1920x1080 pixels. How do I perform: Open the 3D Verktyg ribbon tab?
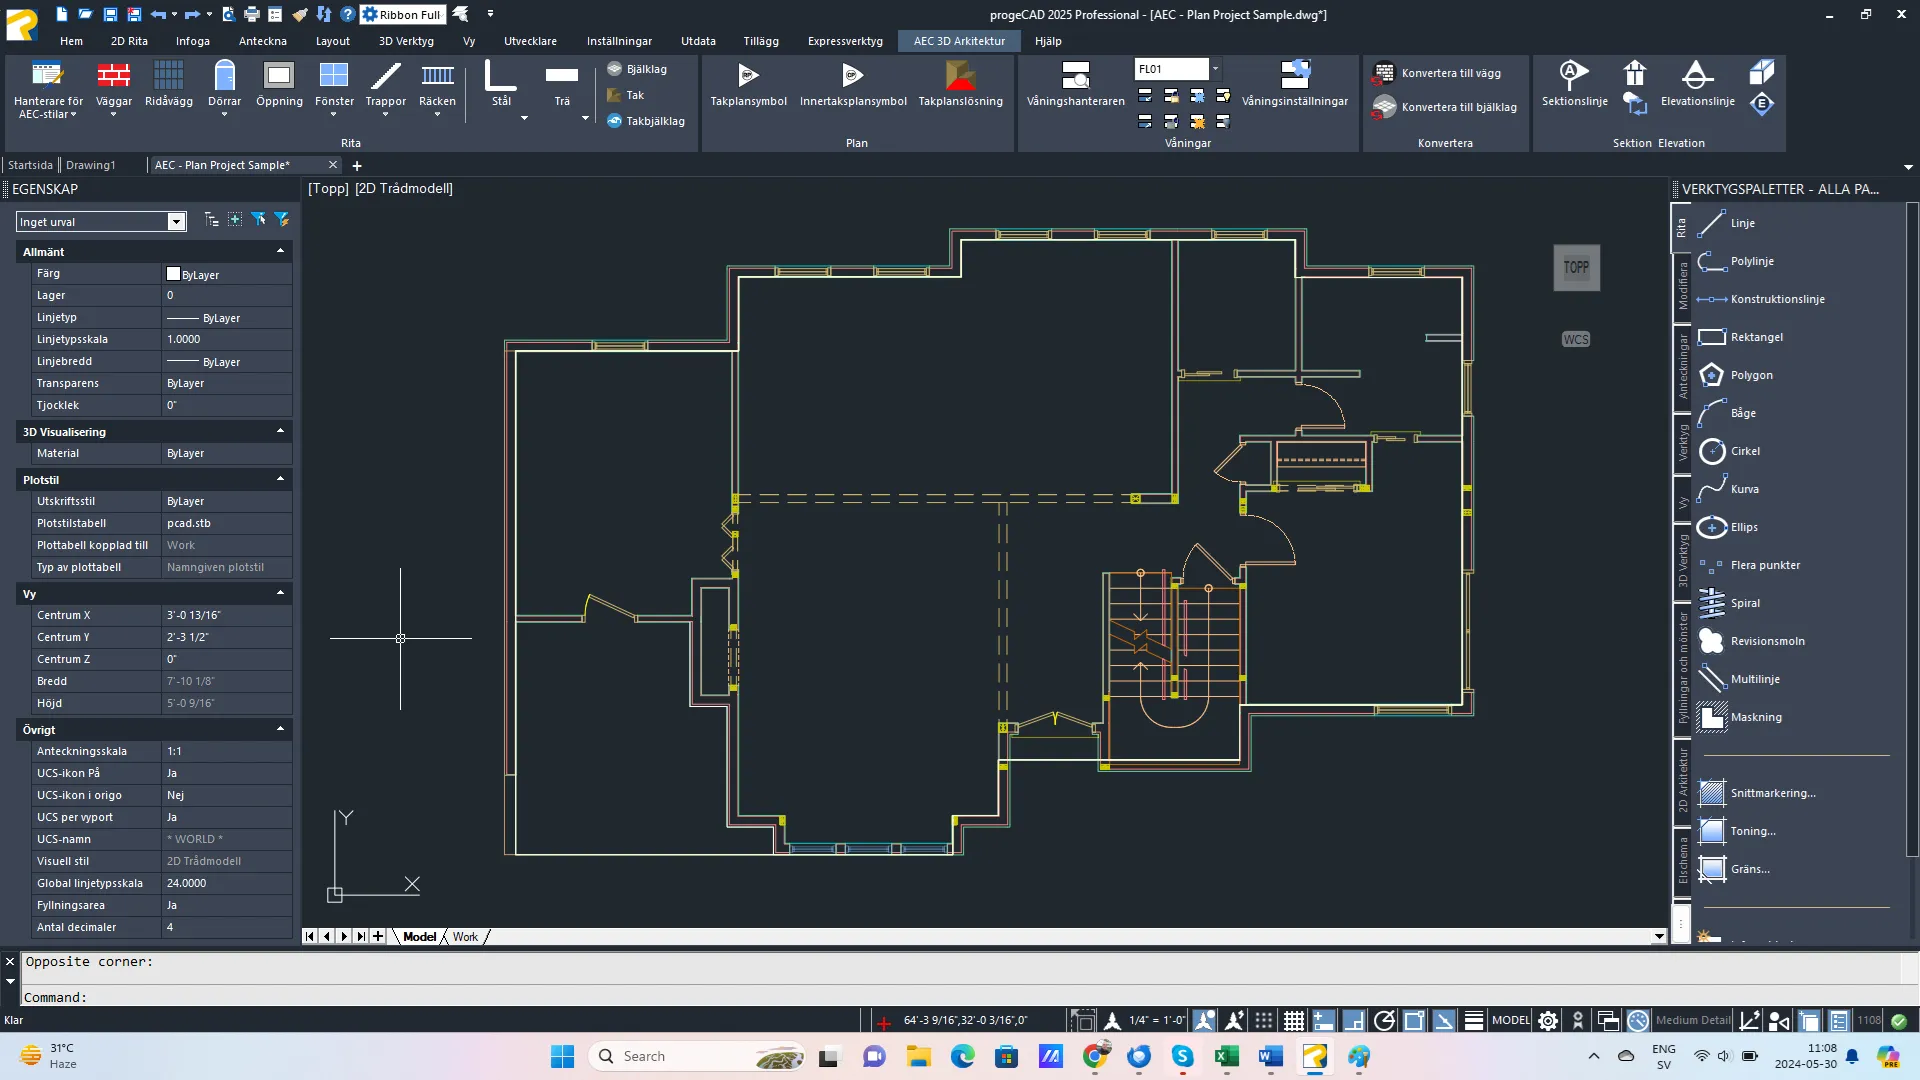tap(406, 41)
